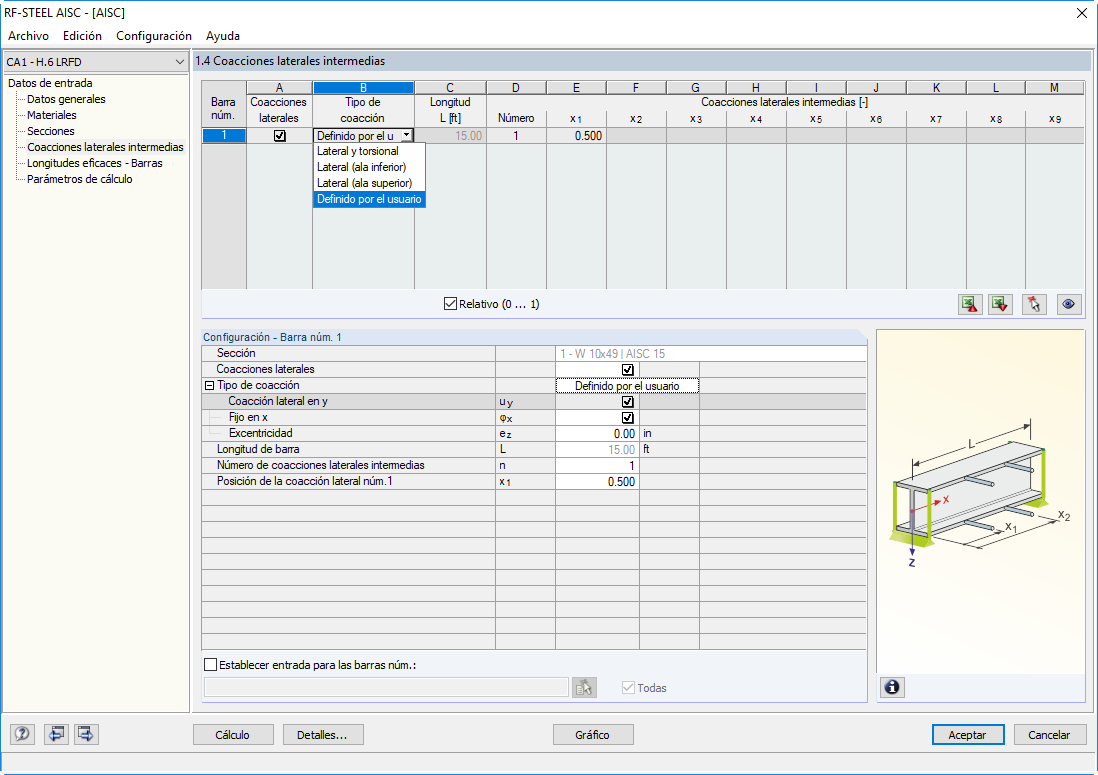
Task: Open the Archivo menu
Action: 29,36
